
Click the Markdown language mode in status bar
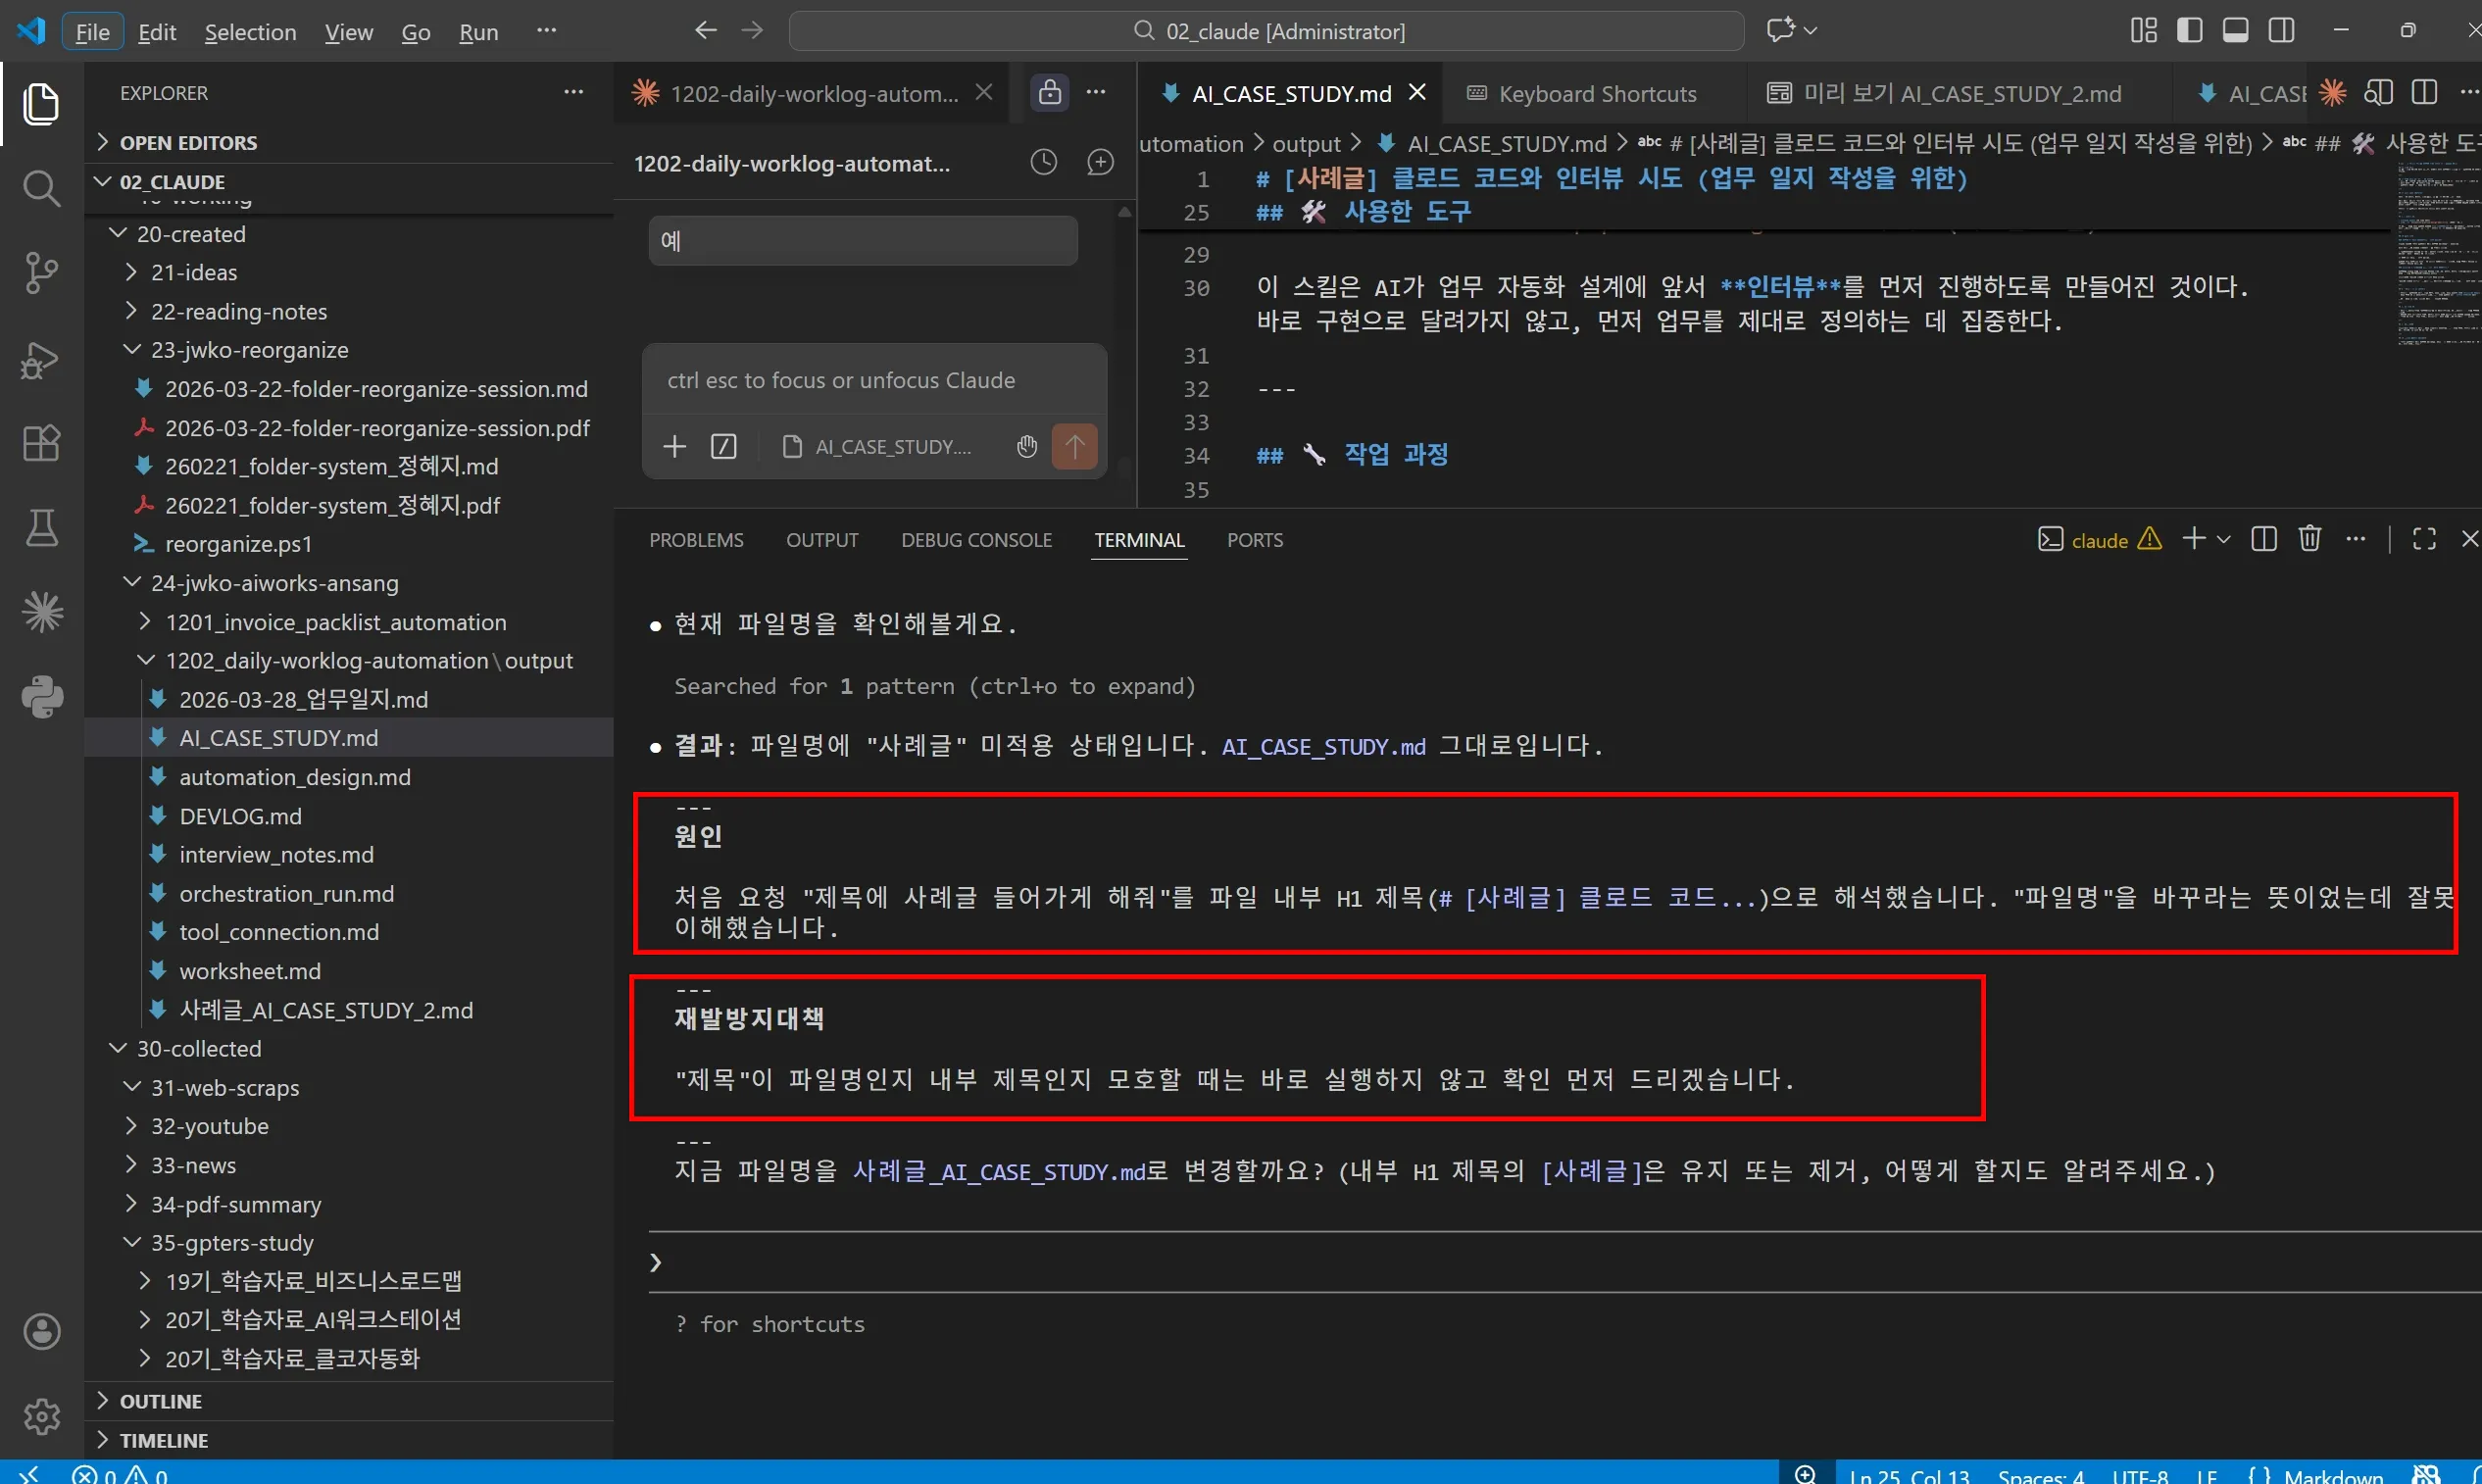(2333, 1474)
